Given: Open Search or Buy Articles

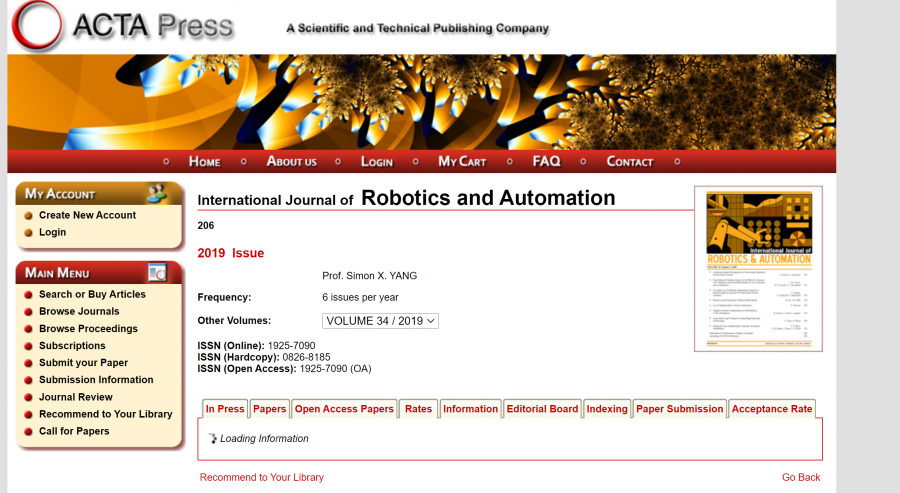Looking at the screenshot, I should 92,294.
